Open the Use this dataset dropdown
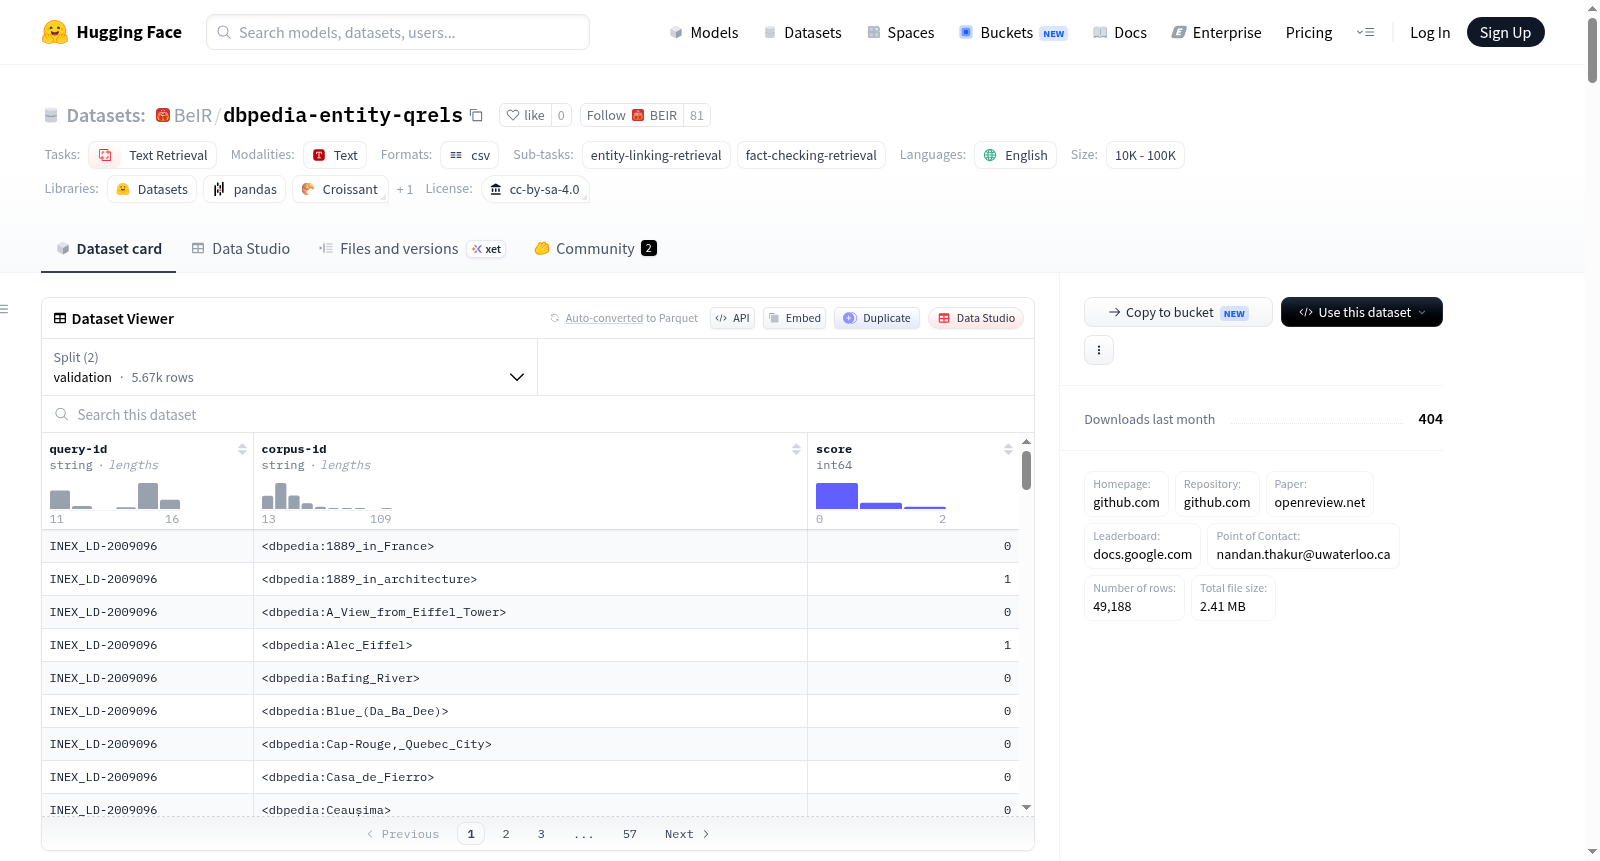Image resolution: width=1600 pixels, height=861 pixels. pyautogui.click(x=1361, y=312)
